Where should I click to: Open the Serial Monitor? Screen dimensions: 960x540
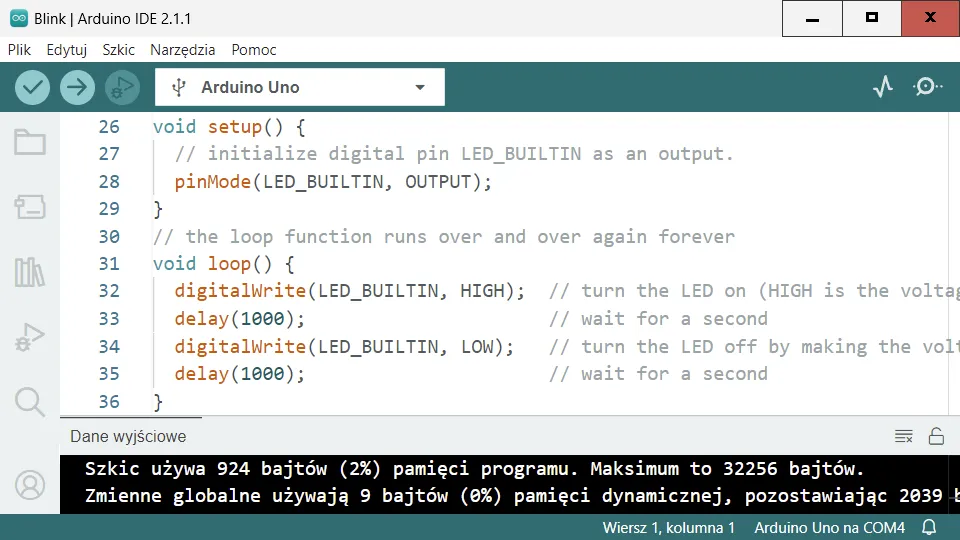tap(928, 87)
